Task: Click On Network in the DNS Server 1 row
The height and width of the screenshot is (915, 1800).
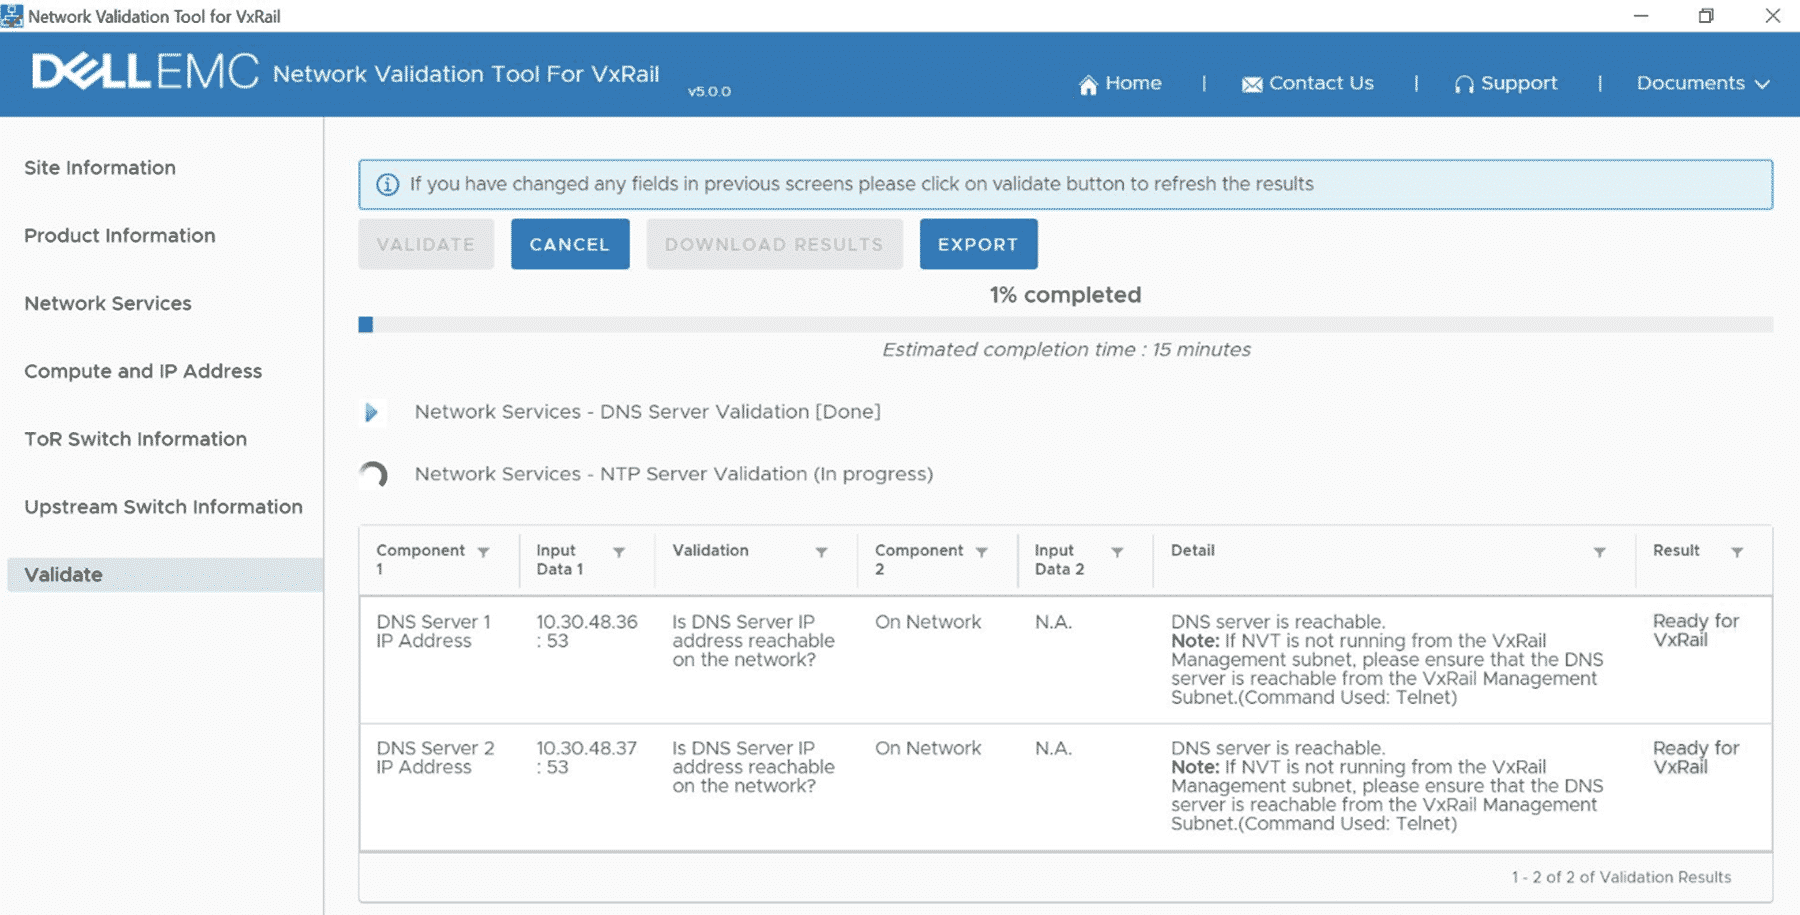Action: coord(928,622)
